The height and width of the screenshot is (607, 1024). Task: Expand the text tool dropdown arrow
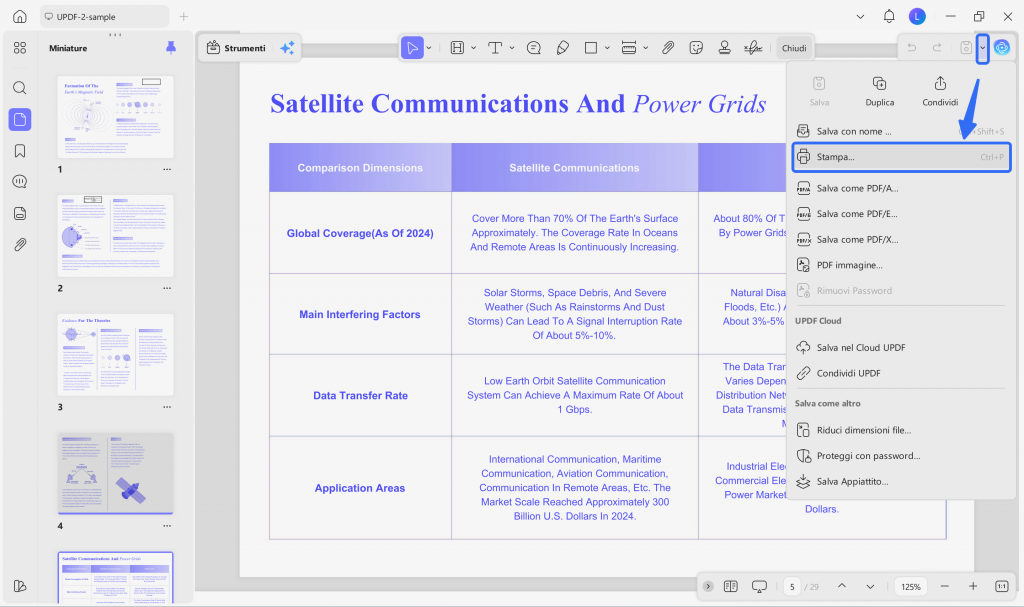coord(512,48)
